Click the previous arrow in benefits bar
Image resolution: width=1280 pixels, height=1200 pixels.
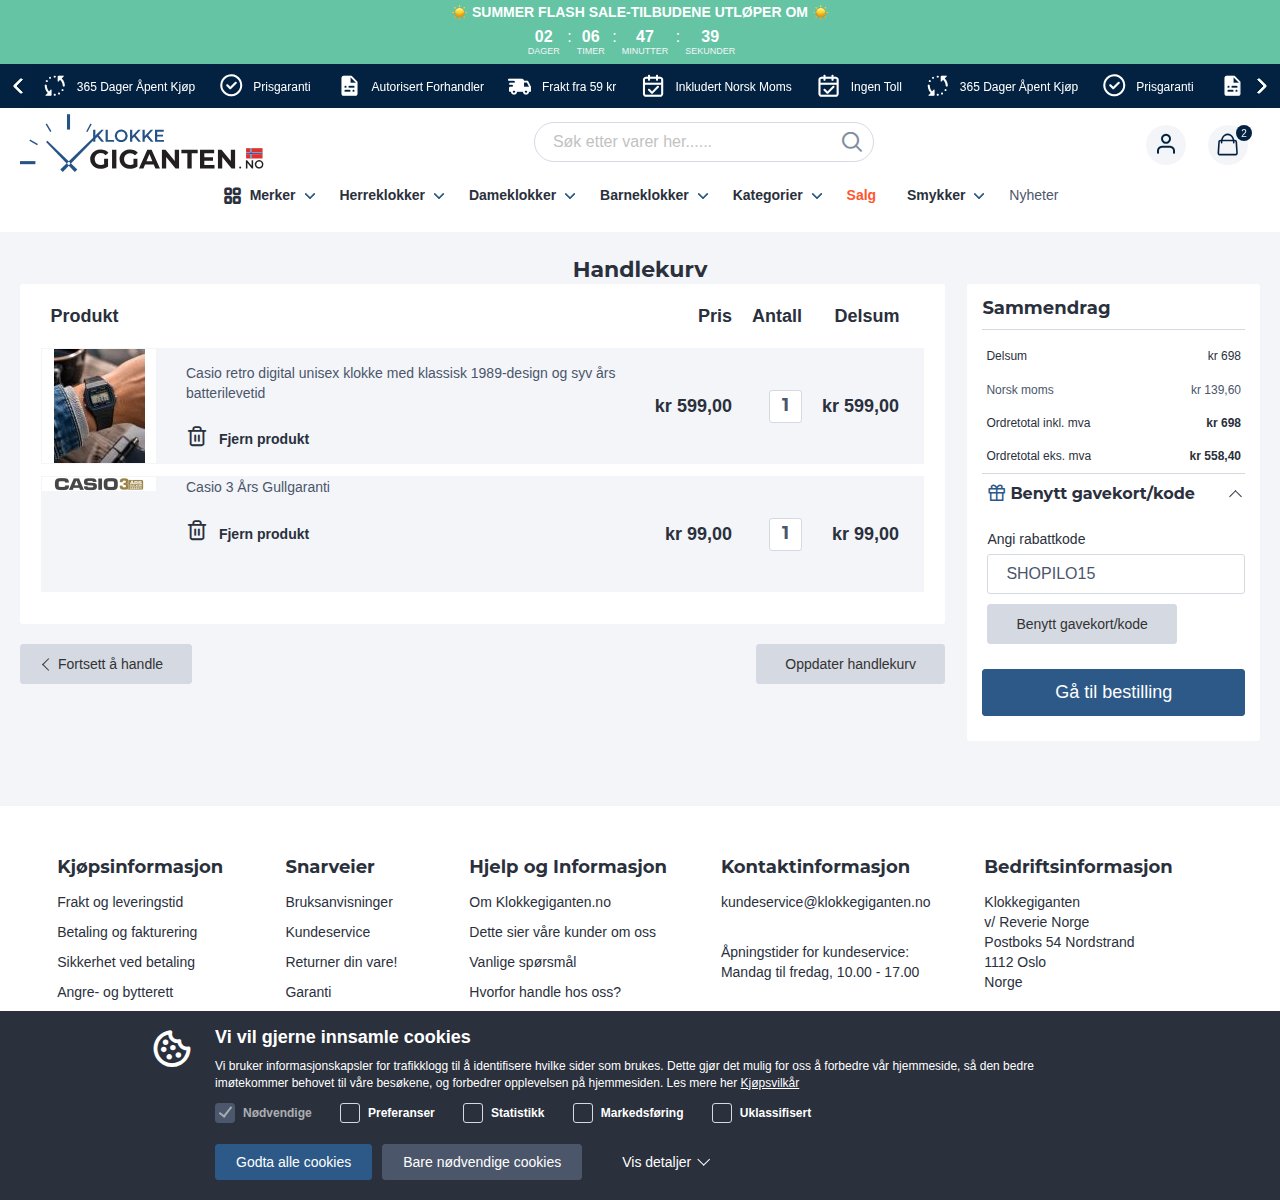pyautogui.click(x=18, y=86)
